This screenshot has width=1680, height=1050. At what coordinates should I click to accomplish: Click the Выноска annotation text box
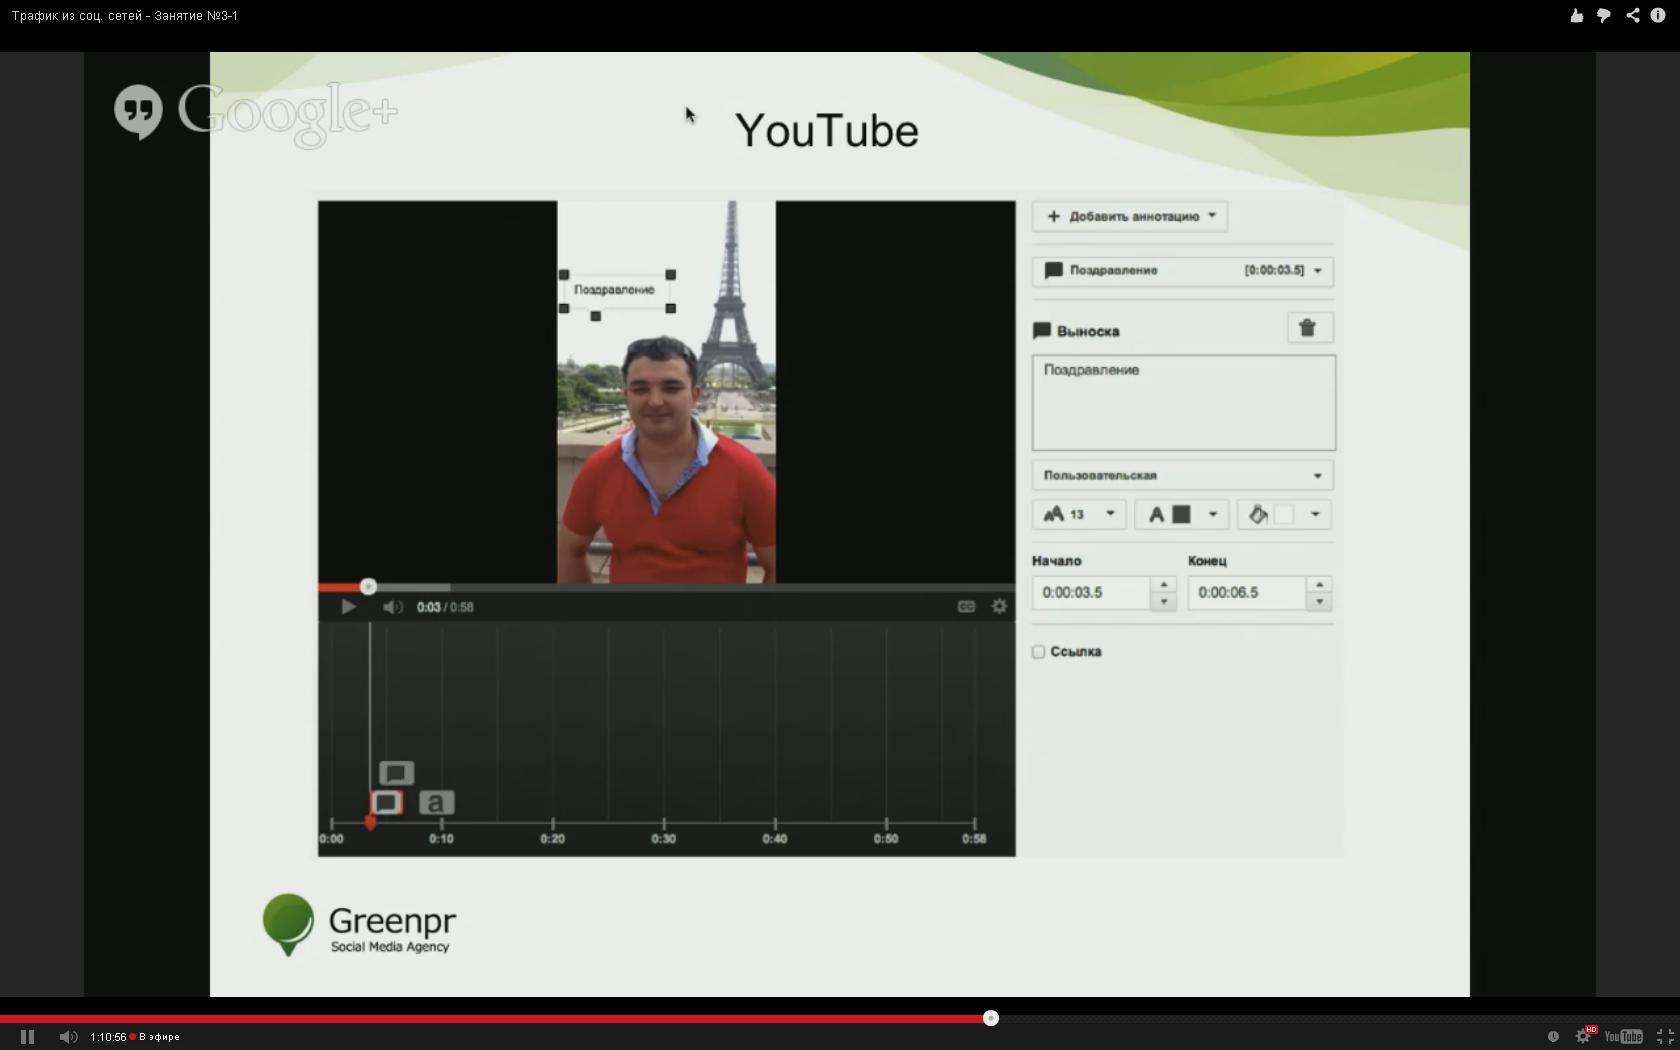1183,402
